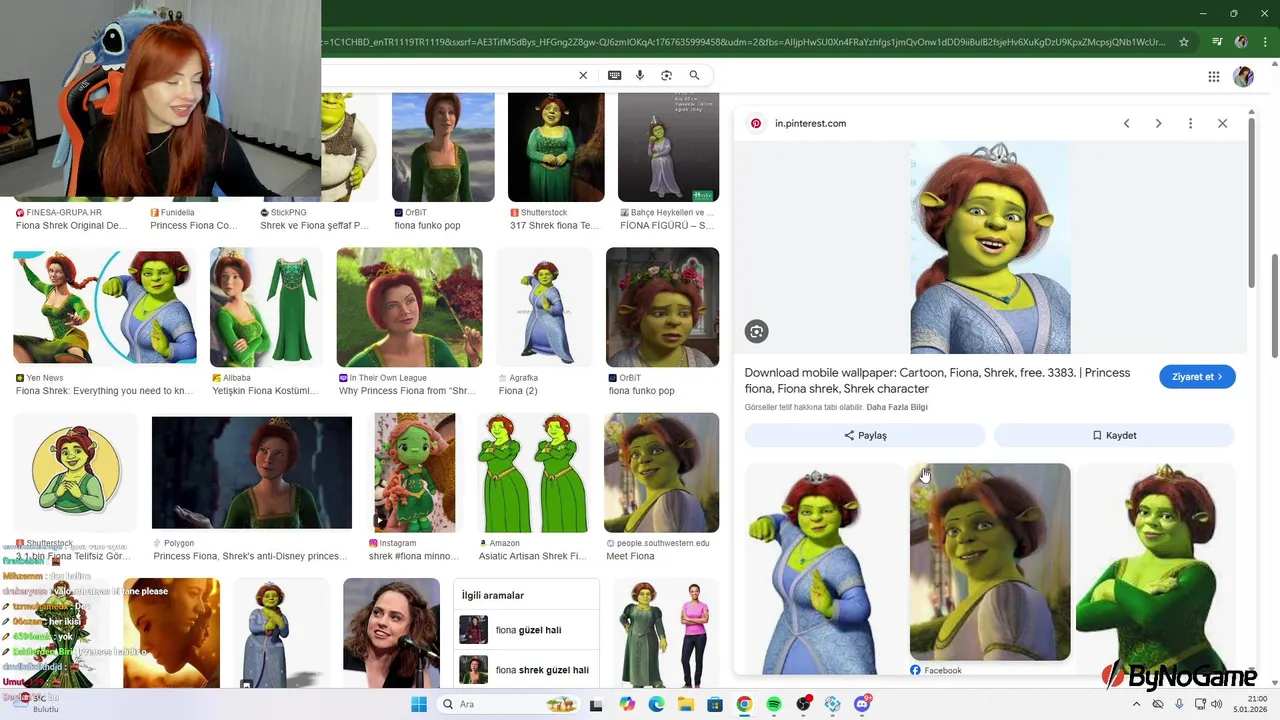Click the microphone tray icon
The width and height of the screenshot is (1280, 720).
pyautogui.click(x=1179, y=704)
